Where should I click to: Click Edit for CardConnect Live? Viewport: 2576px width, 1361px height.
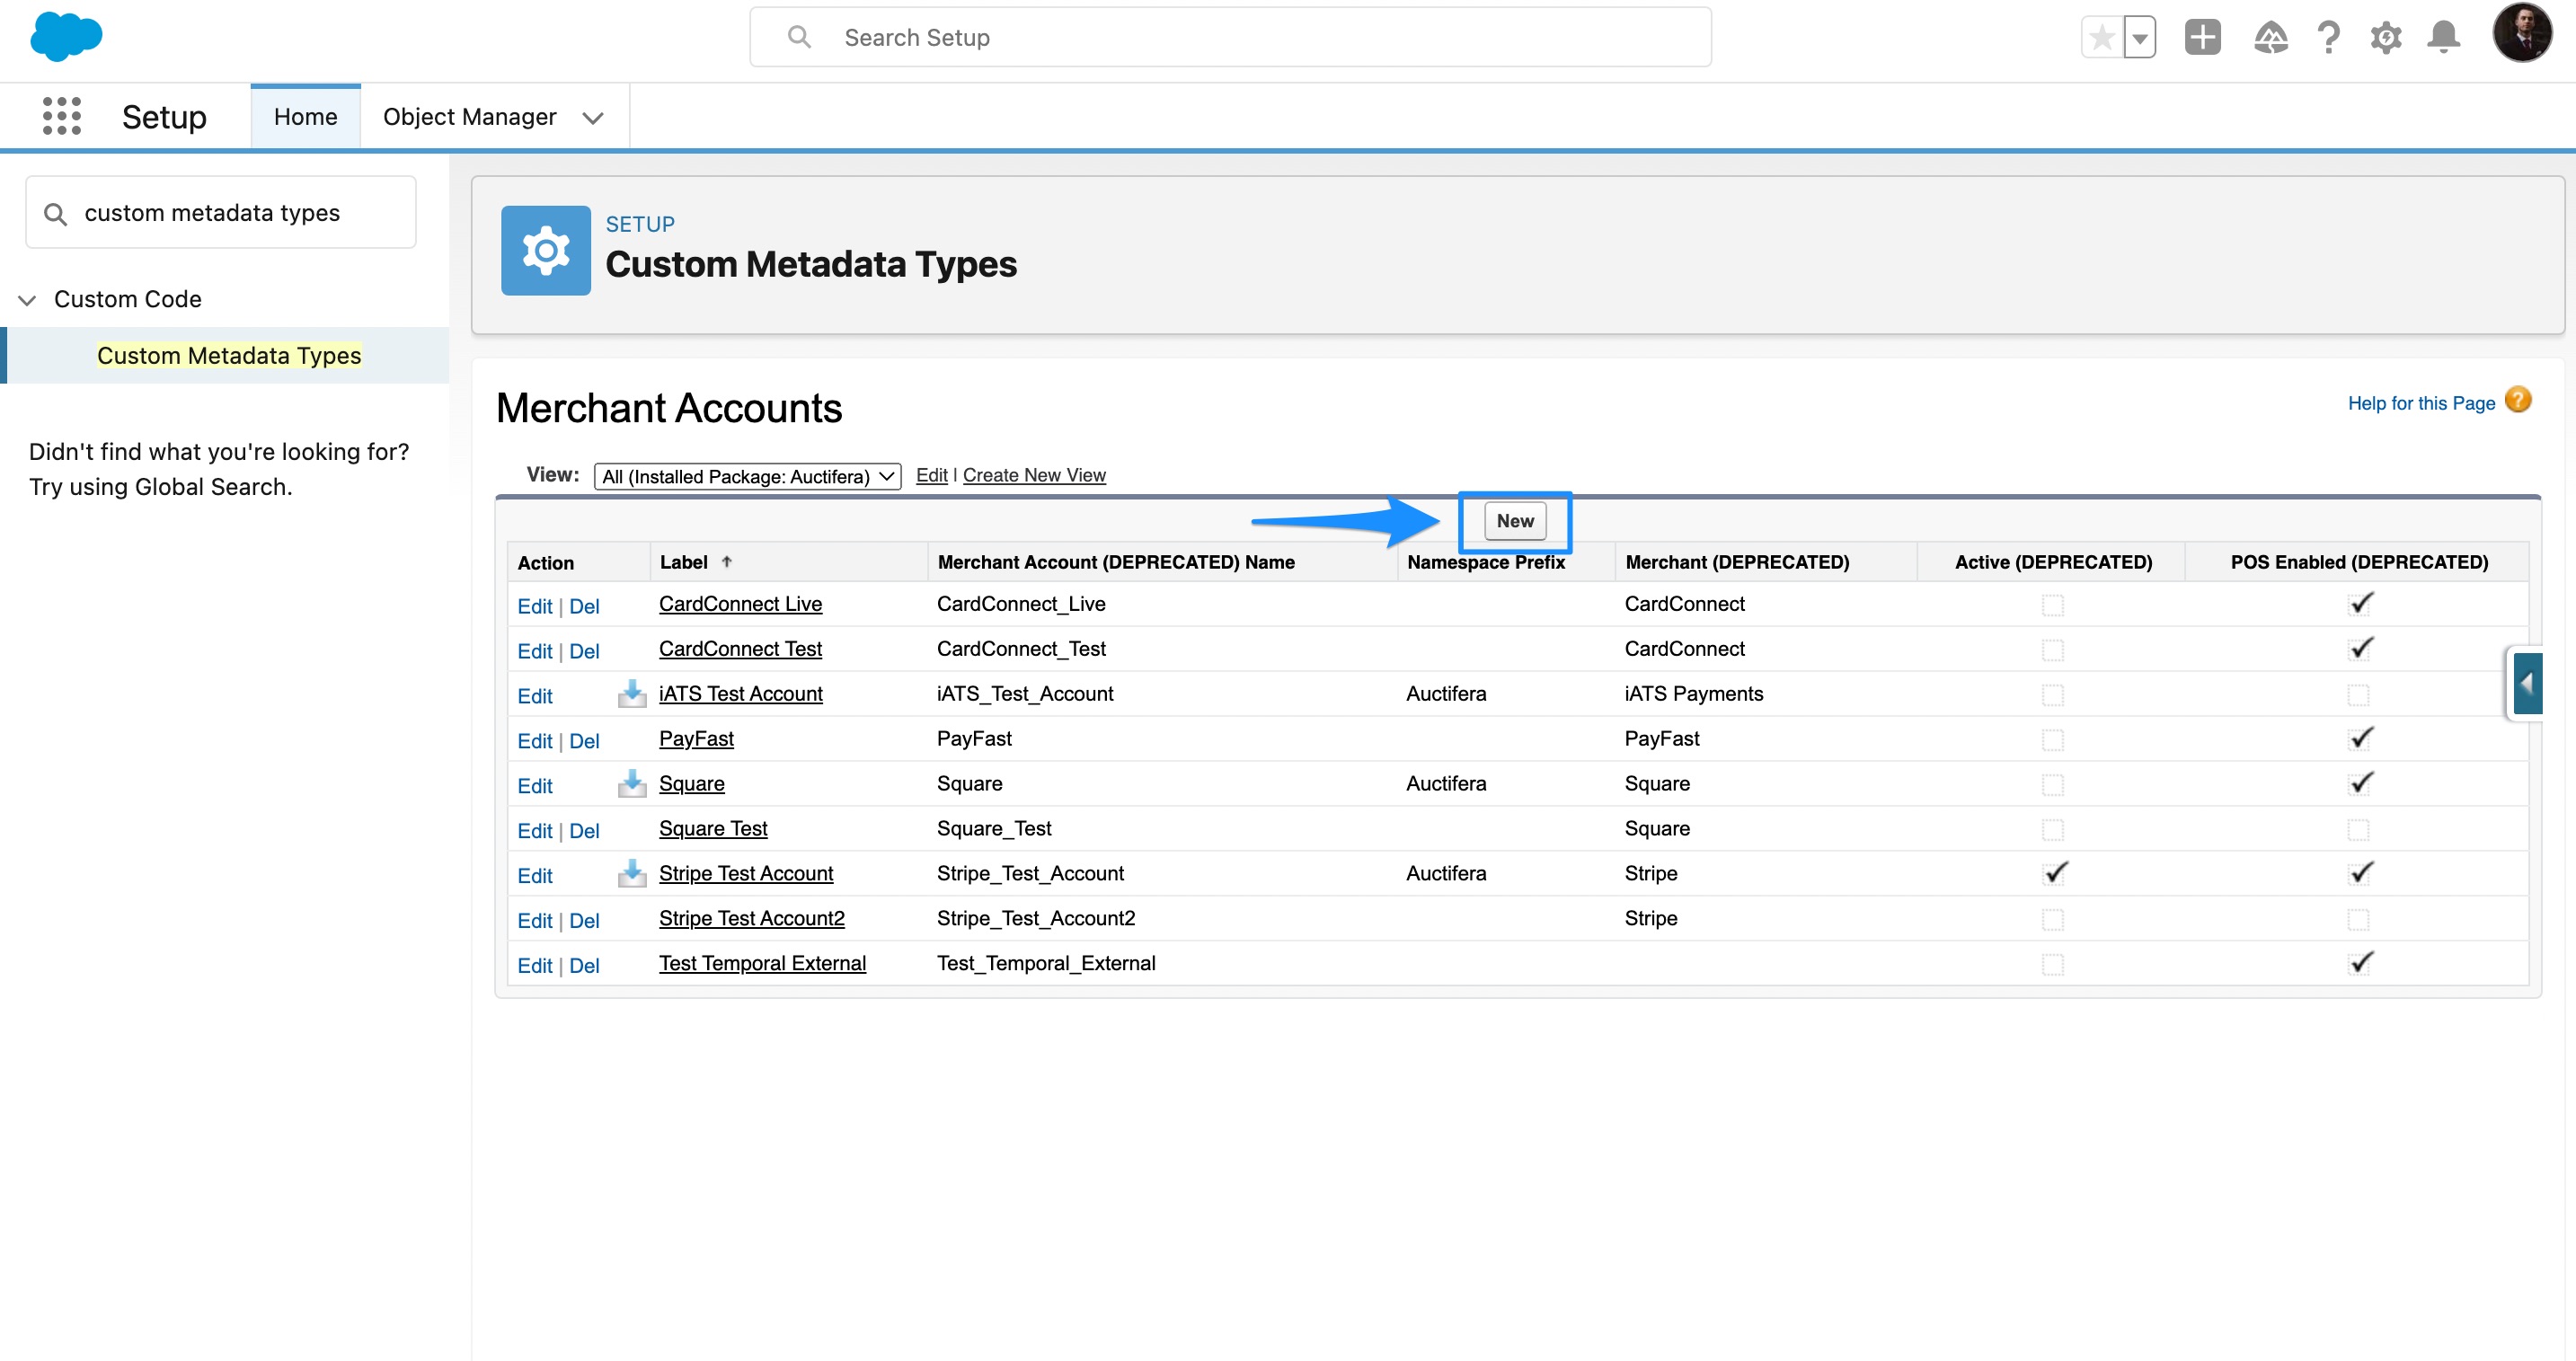tap(535, 607)
